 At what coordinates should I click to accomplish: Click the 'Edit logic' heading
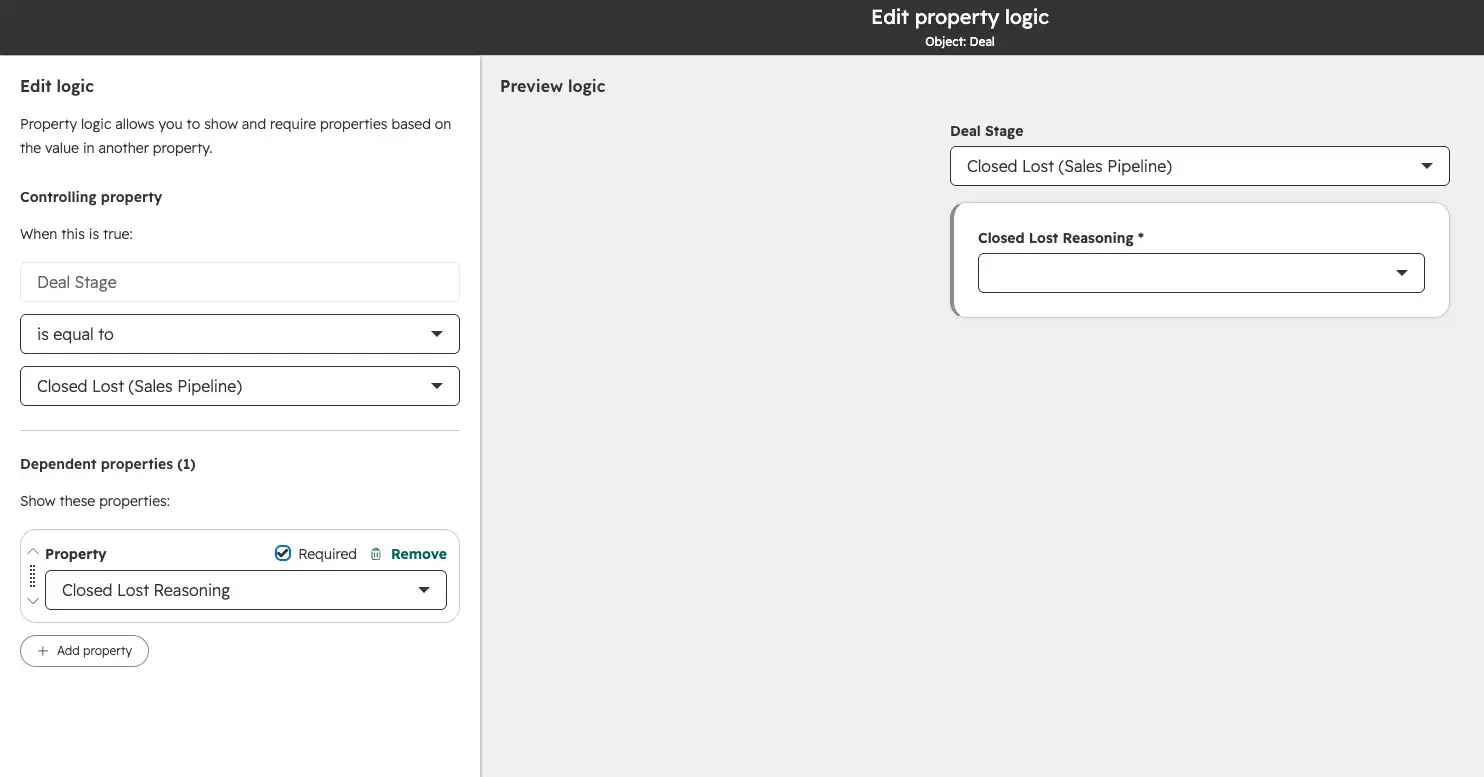(x=57, y=86)
